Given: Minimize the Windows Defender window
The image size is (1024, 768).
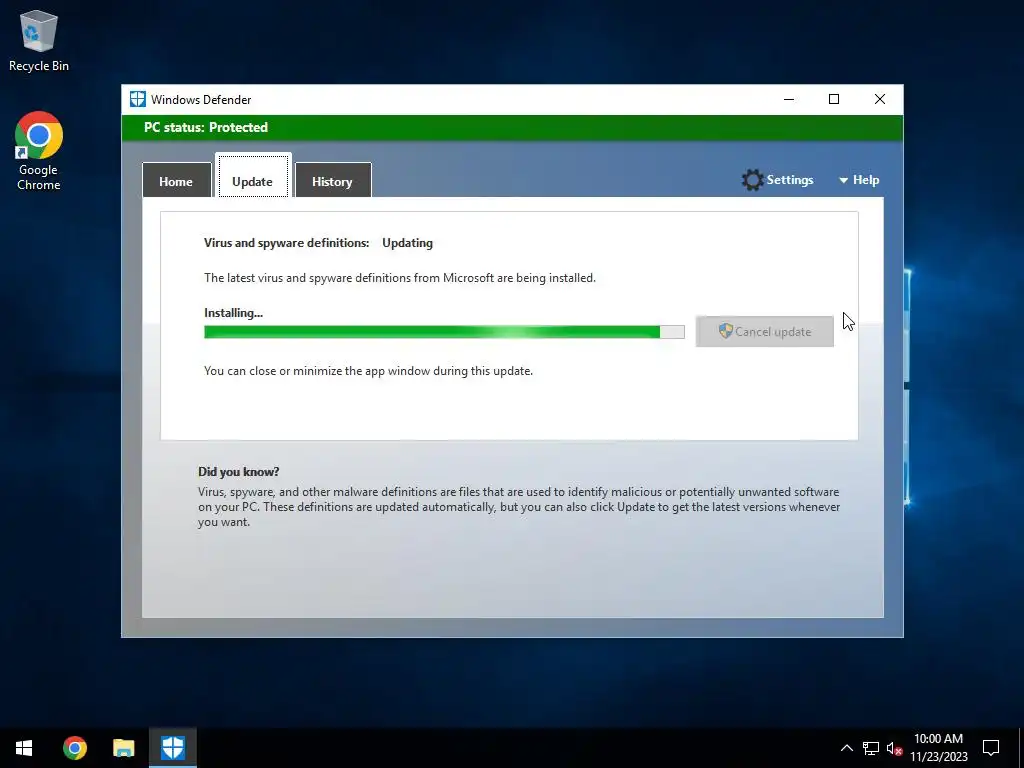Looking at the screenshot, I should pos(789,99).
